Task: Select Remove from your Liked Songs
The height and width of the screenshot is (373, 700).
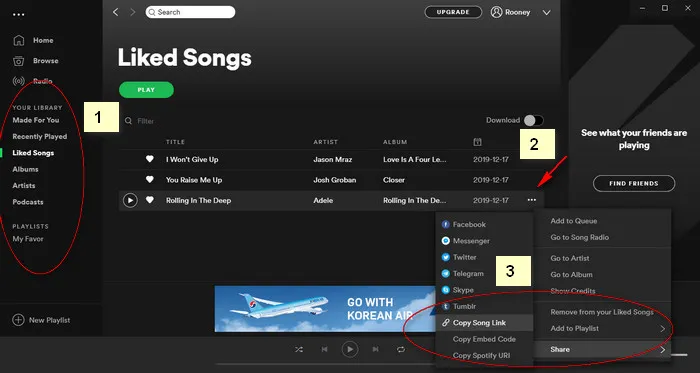Action: coord(602,312)
